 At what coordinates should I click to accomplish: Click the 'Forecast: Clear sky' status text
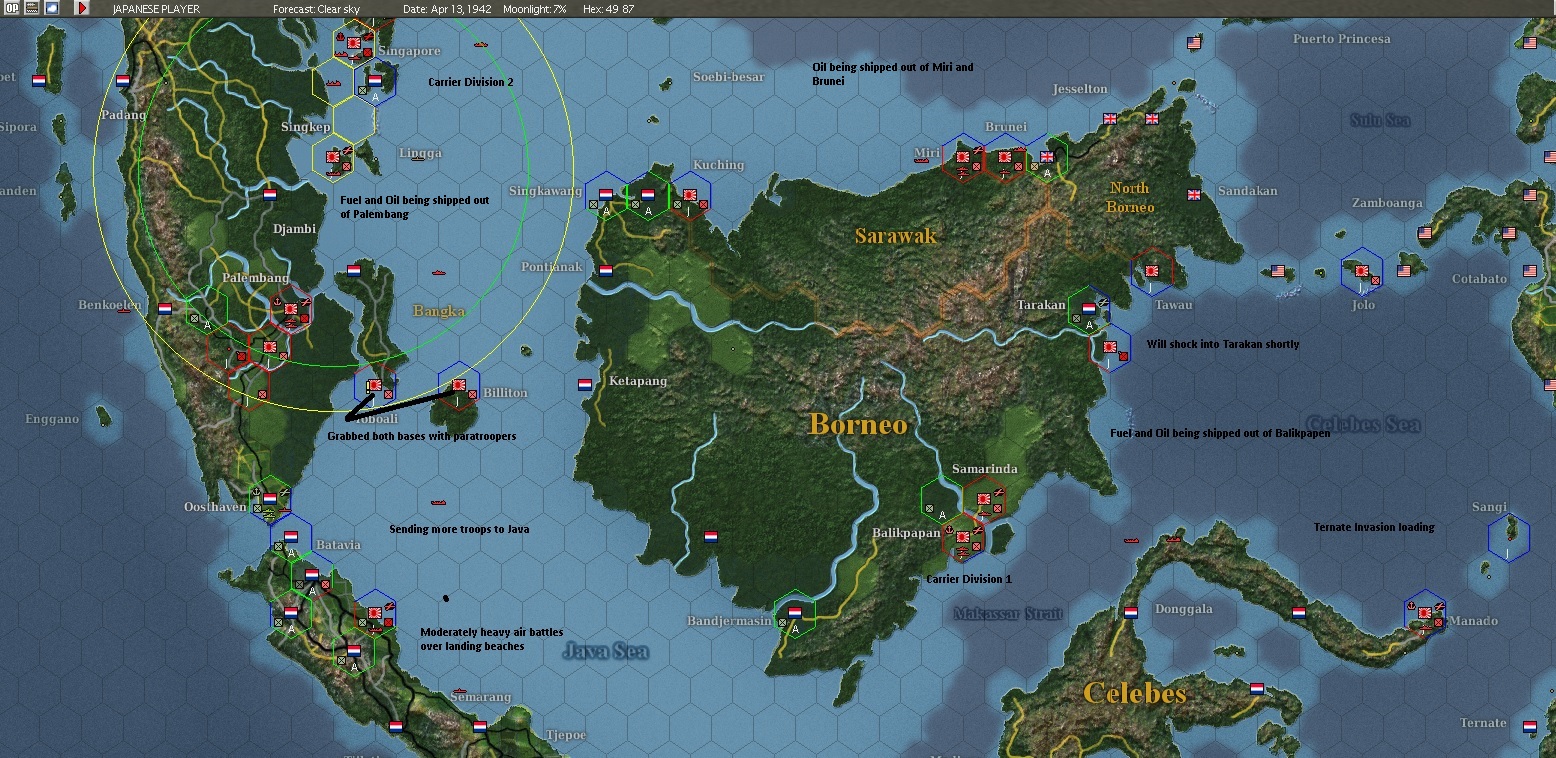[x=316, y=9]
